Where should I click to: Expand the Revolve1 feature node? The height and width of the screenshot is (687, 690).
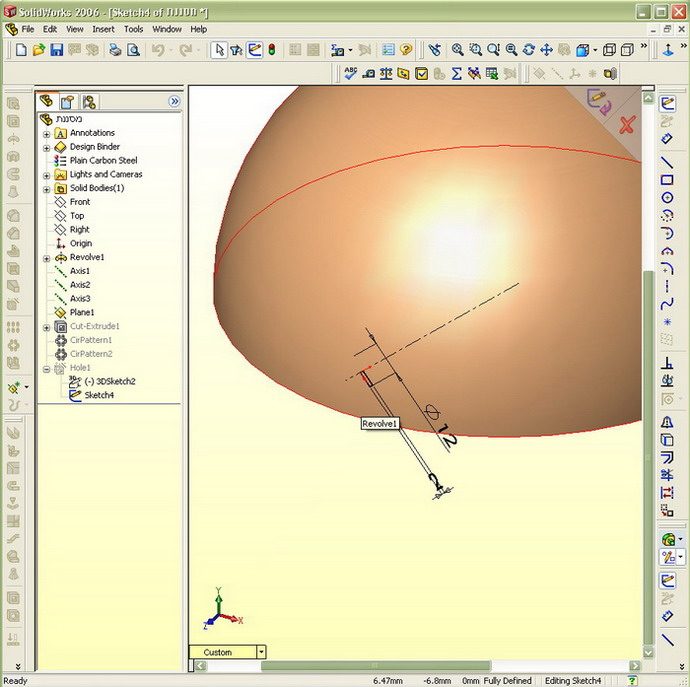pyautogui.click(x=46, y=257)
